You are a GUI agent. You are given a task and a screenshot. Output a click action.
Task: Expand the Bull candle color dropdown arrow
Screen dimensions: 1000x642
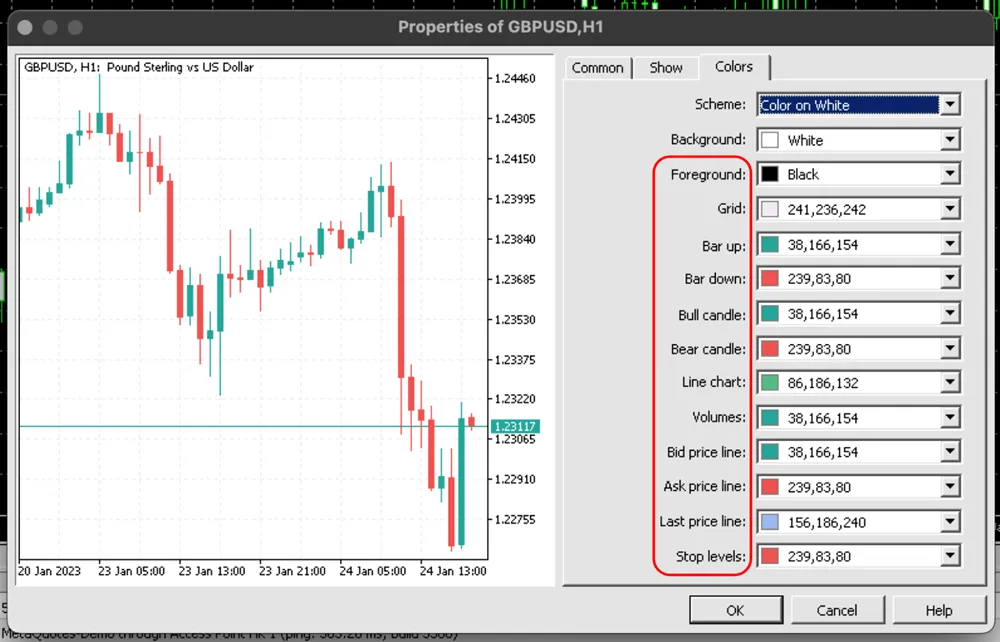(x=950, y=313)
